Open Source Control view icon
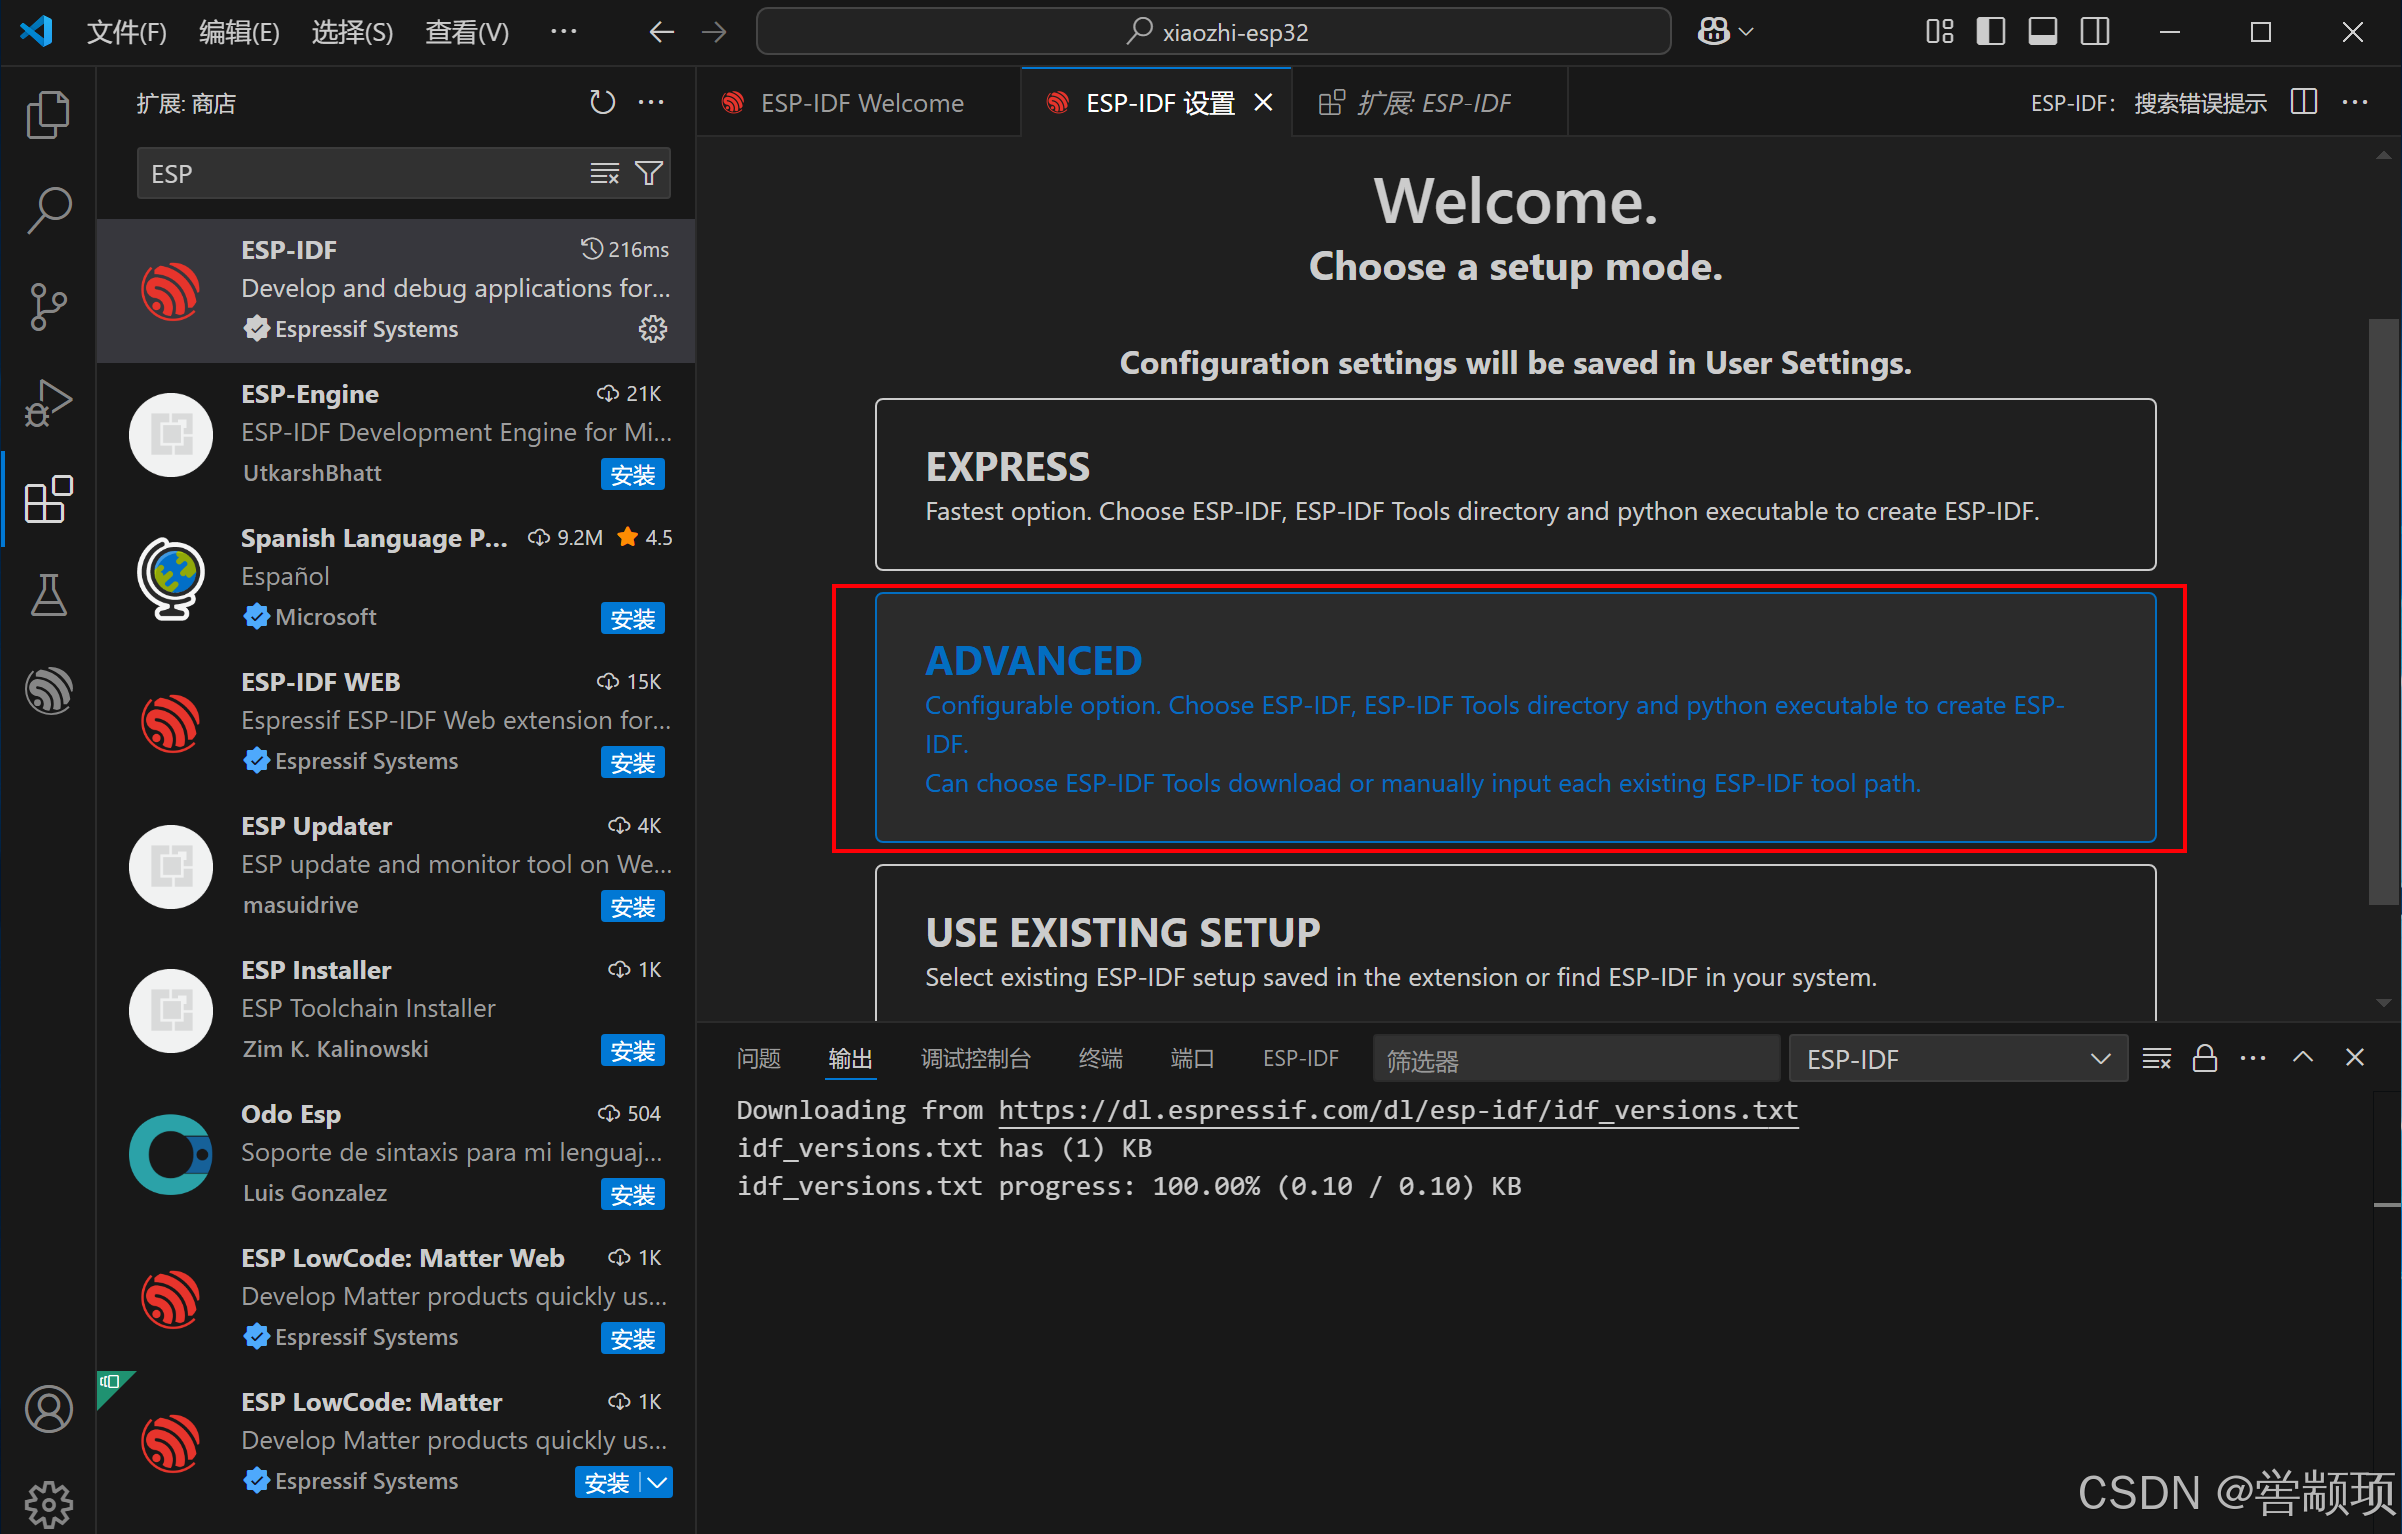Screen dimensions: 2402x1534 [x=48, y=306]
